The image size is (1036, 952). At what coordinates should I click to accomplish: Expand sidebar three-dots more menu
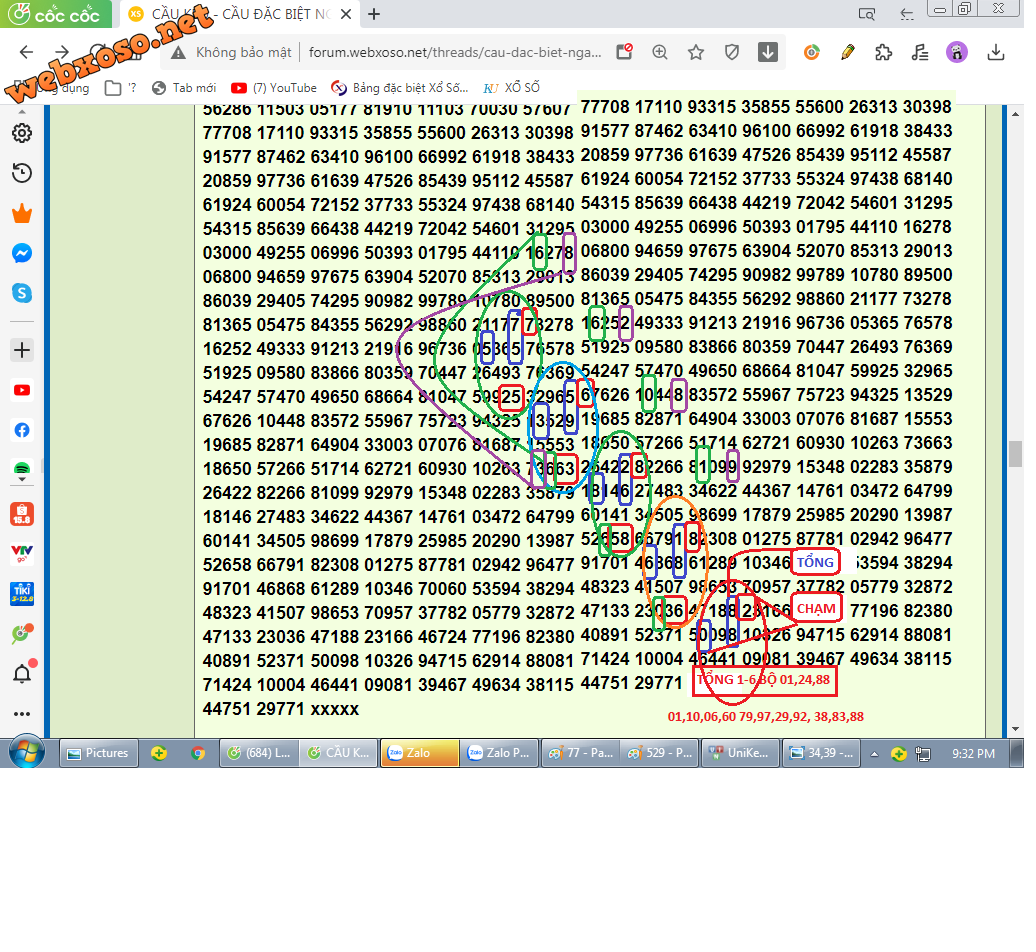click(22, 714)
